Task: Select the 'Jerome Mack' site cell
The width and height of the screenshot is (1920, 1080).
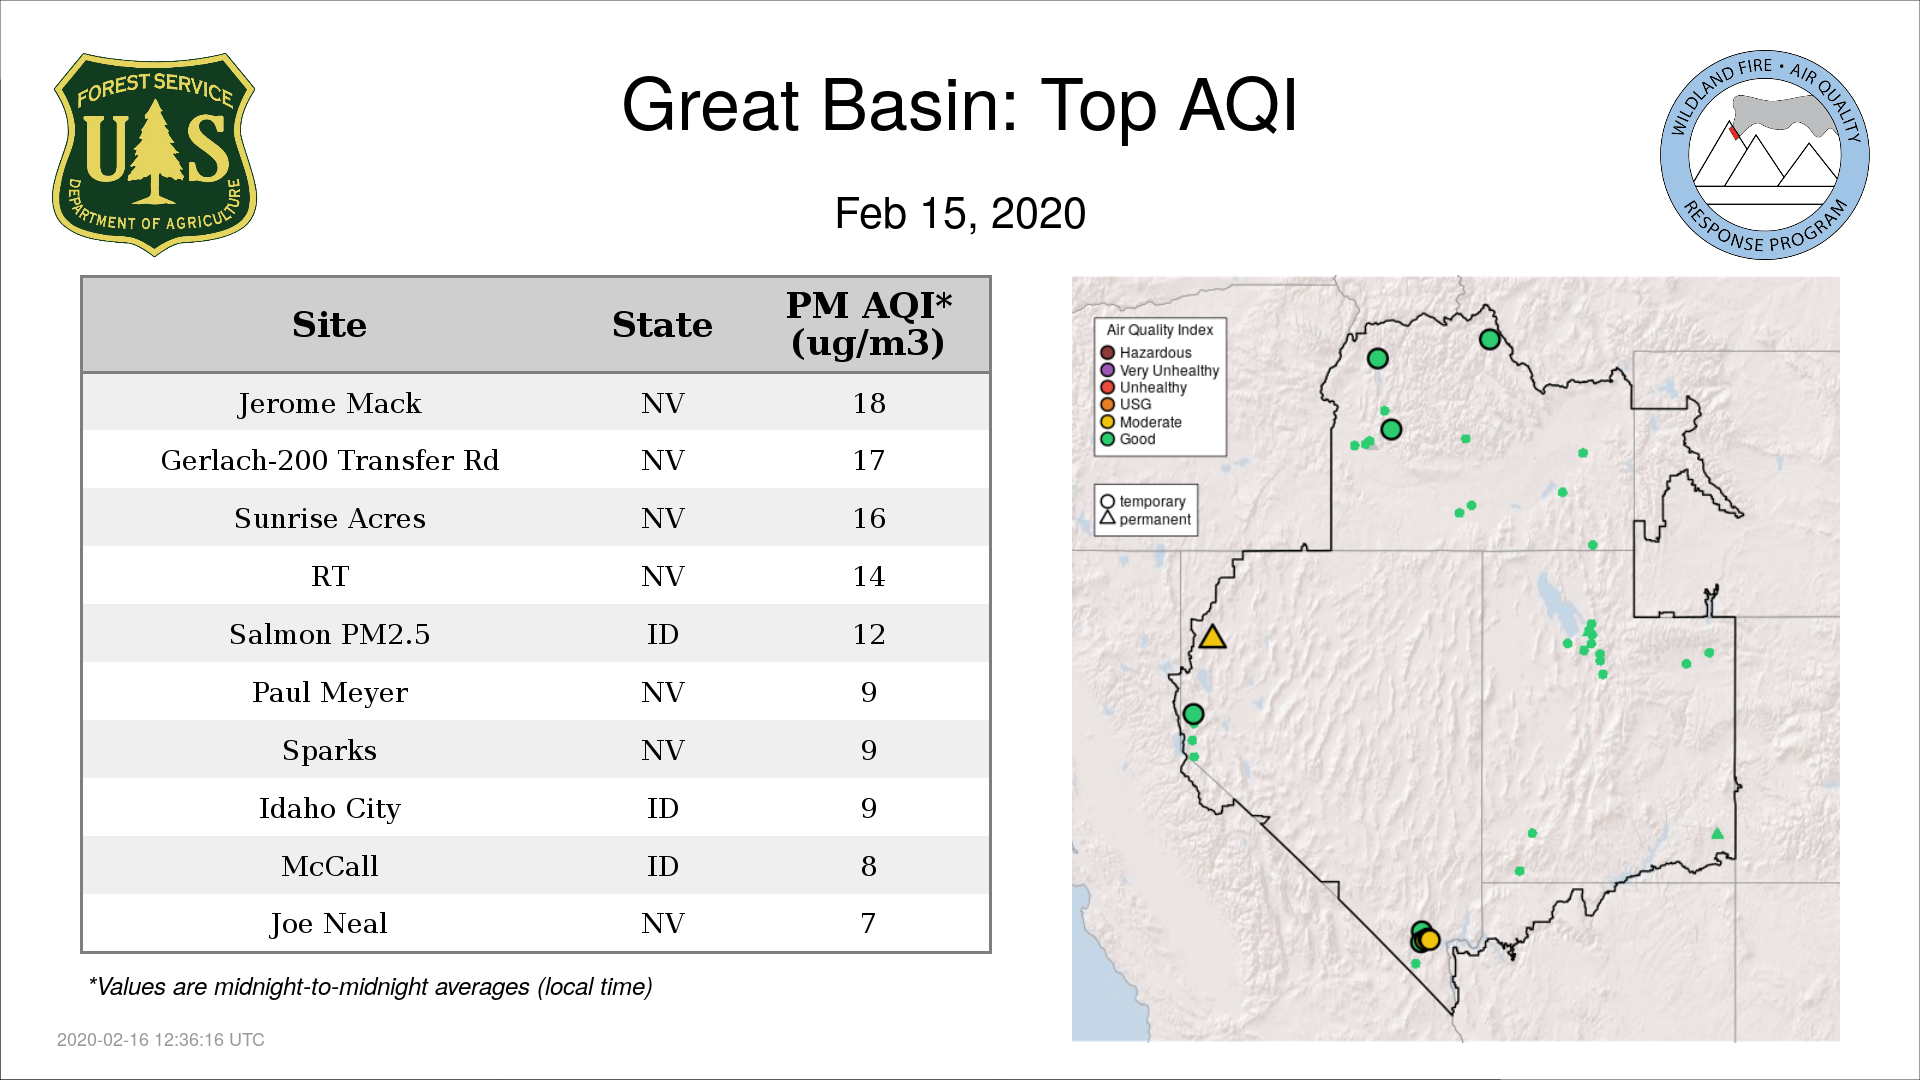Action: [329, 403]
